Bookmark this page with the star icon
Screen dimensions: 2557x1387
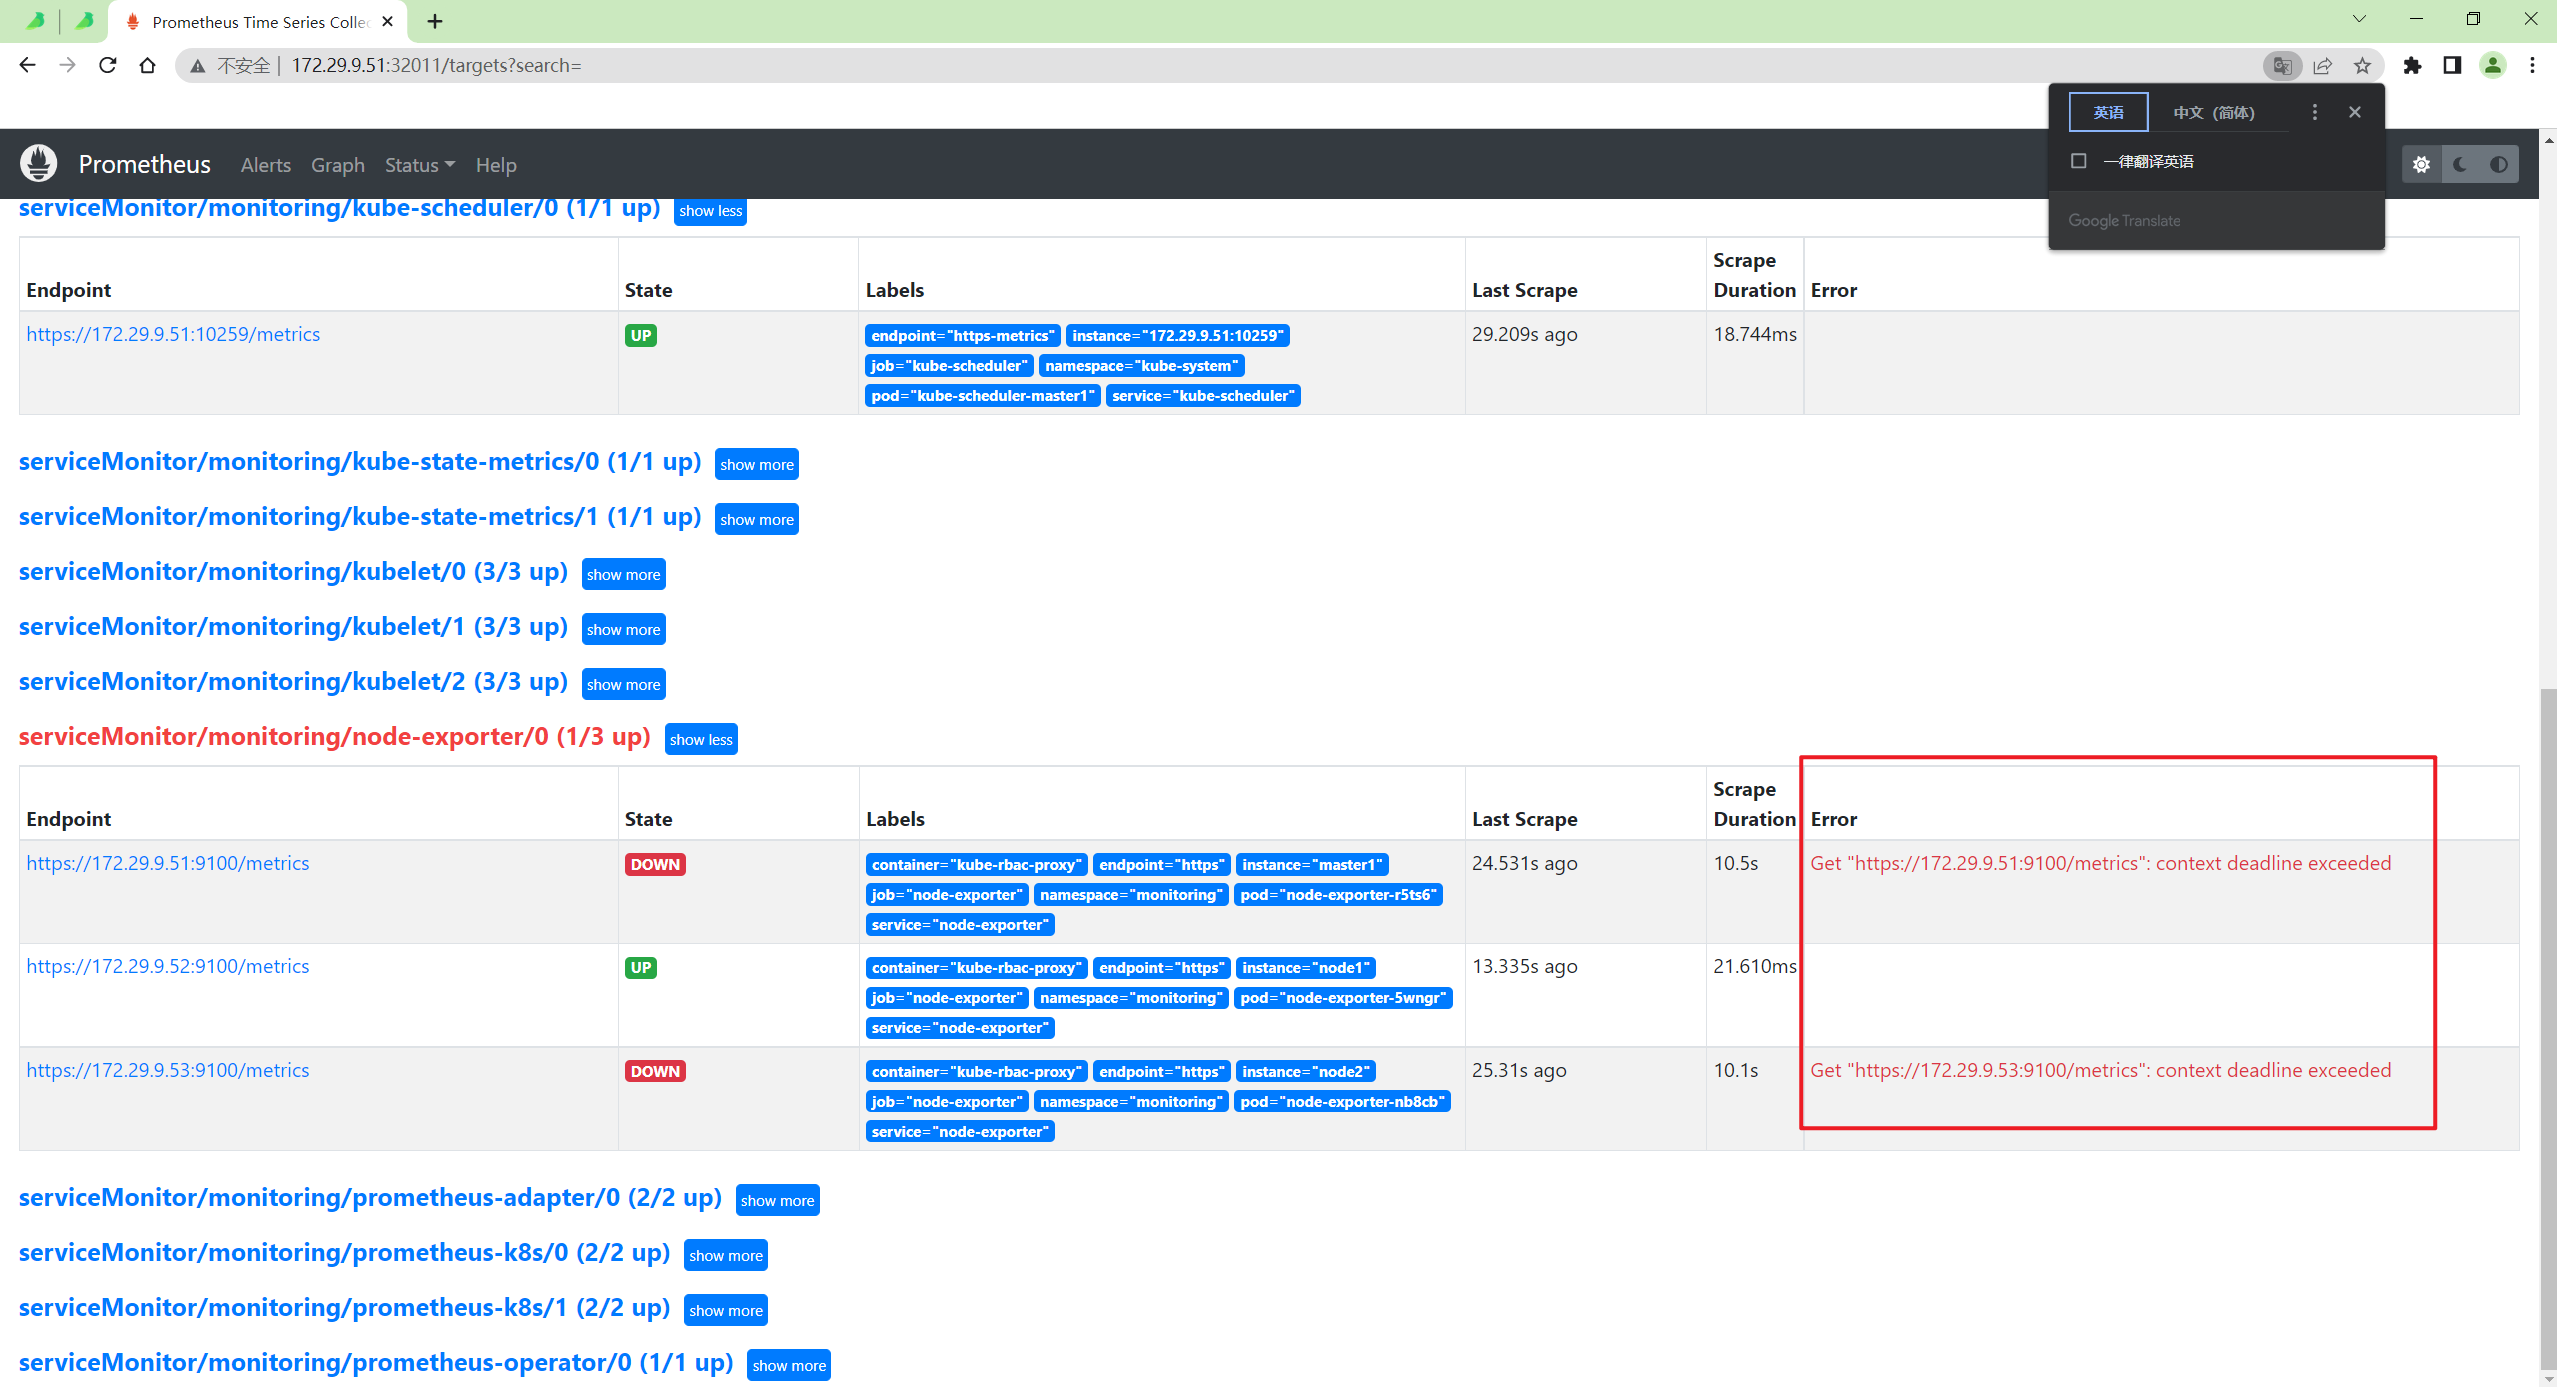coord(2362,66)
